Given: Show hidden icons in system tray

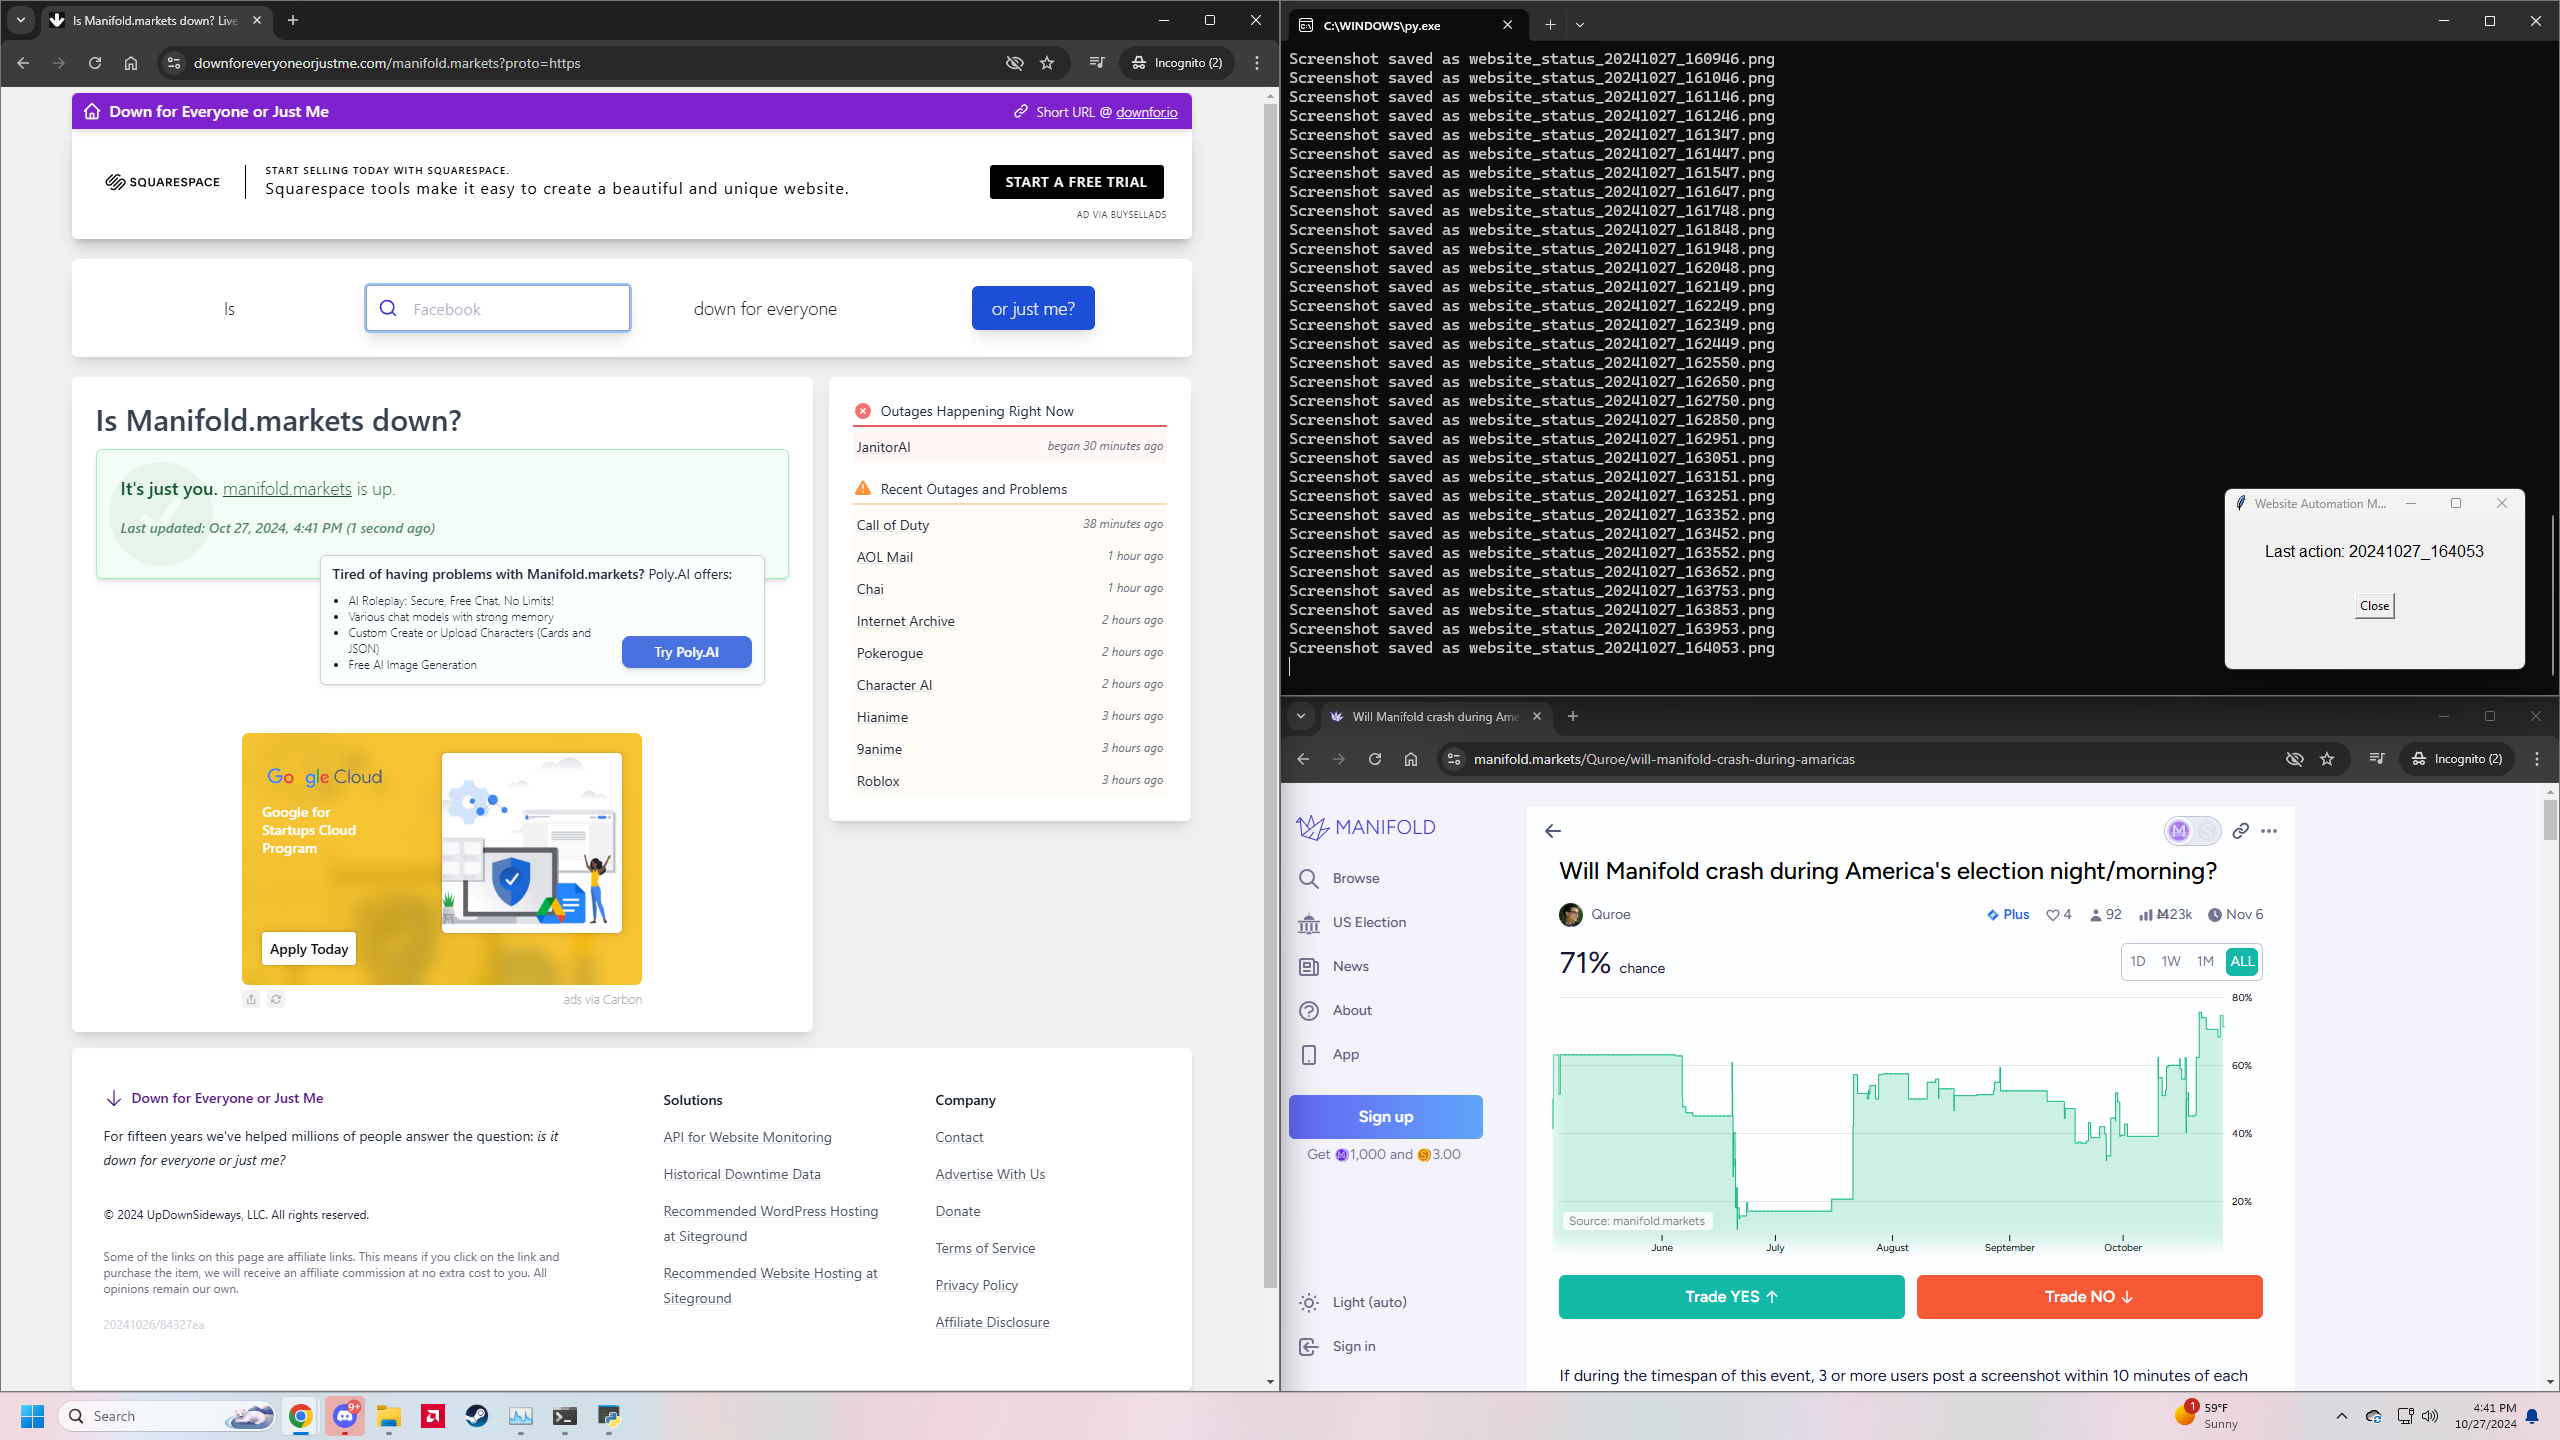Looking at the screenshot, I should (x=2342, y=1416).
